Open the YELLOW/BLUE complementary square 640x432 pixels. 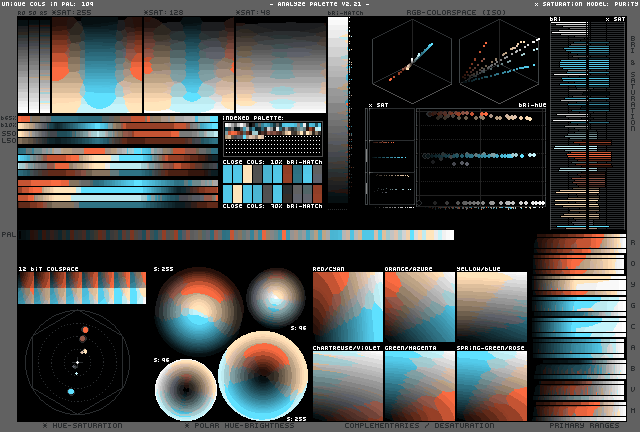tap(492, 307)
